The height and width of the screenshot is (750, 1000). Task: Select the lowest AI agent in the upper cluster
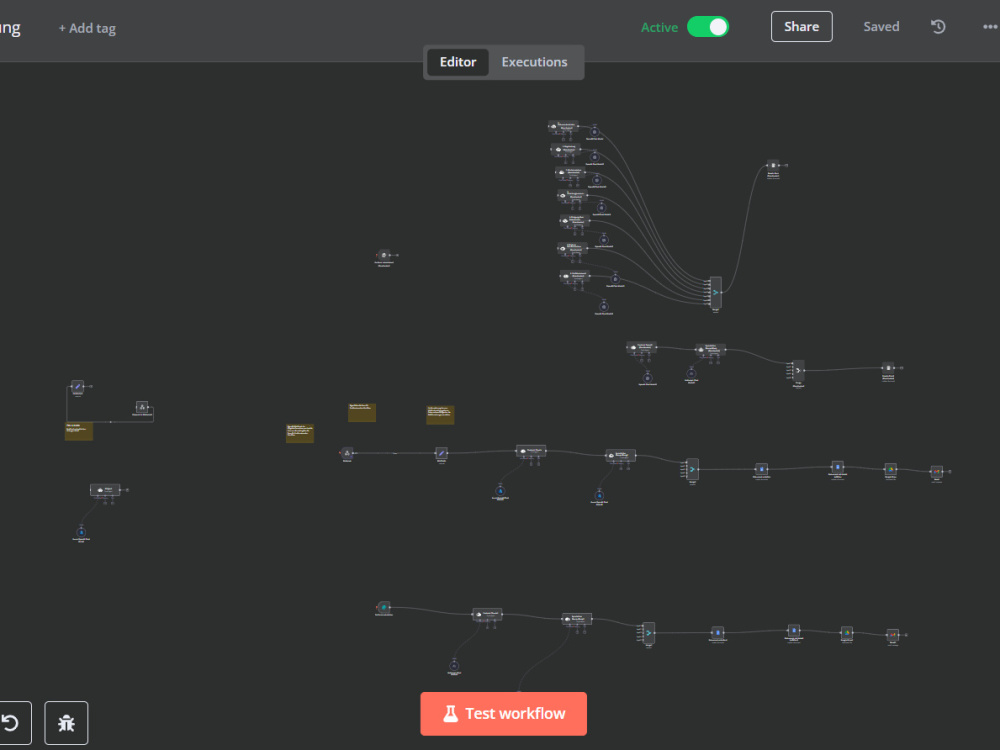[575, 276]
